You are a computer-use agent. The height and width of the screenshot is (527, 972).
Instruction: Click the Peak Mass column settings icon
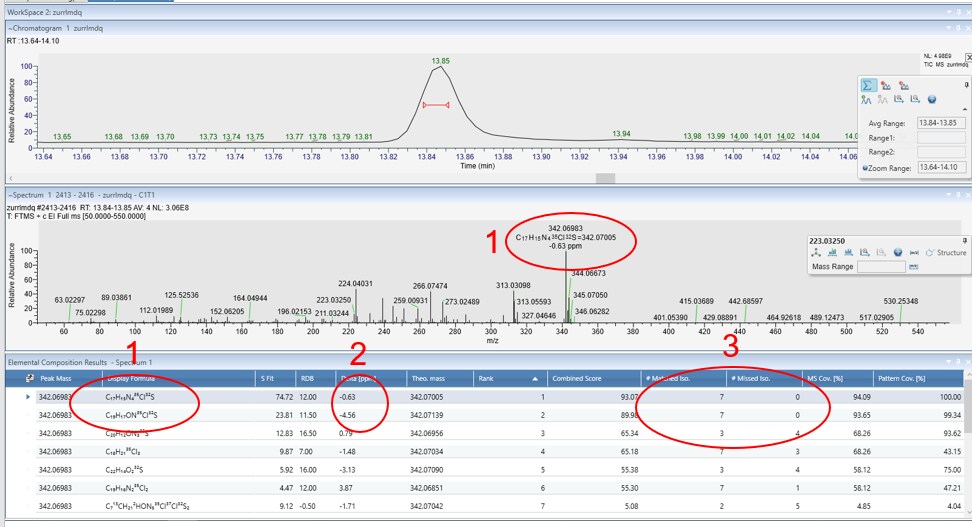(16, 378)
